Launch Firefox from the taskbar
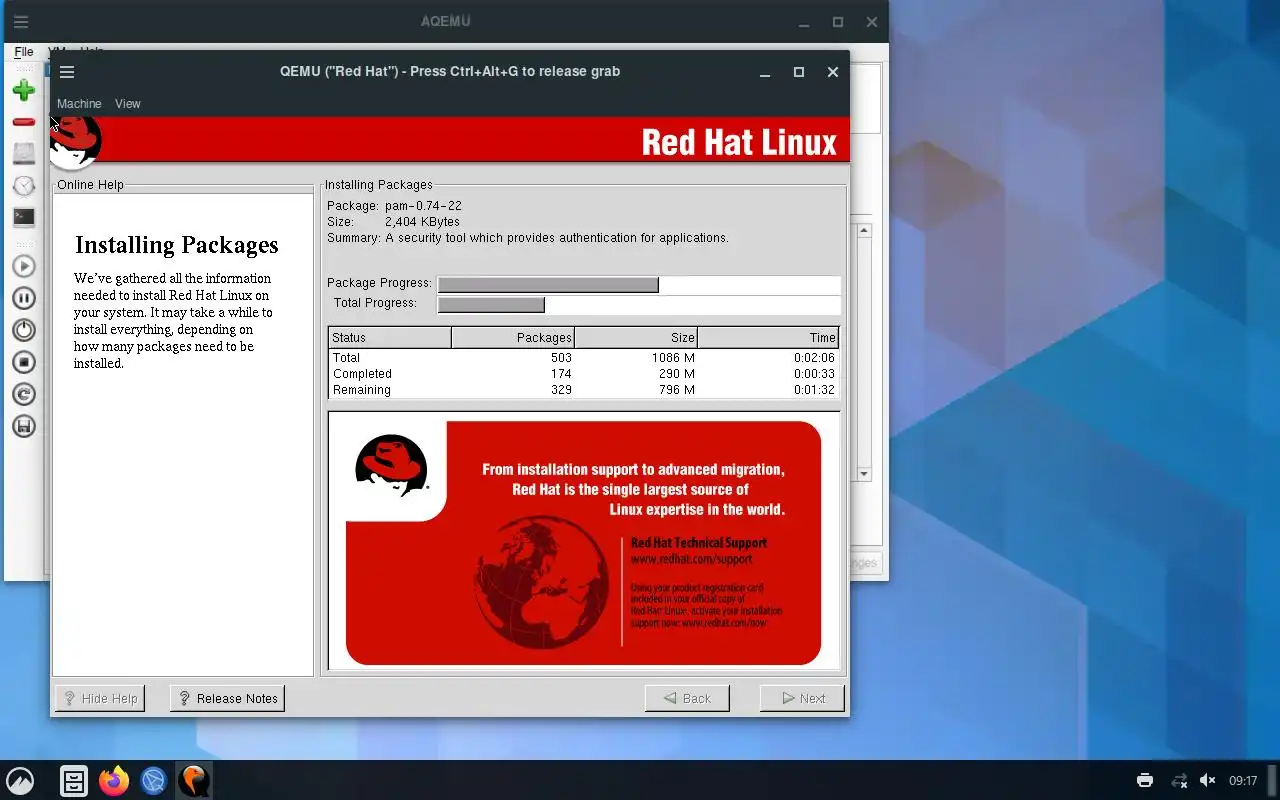 pos(114,780)
